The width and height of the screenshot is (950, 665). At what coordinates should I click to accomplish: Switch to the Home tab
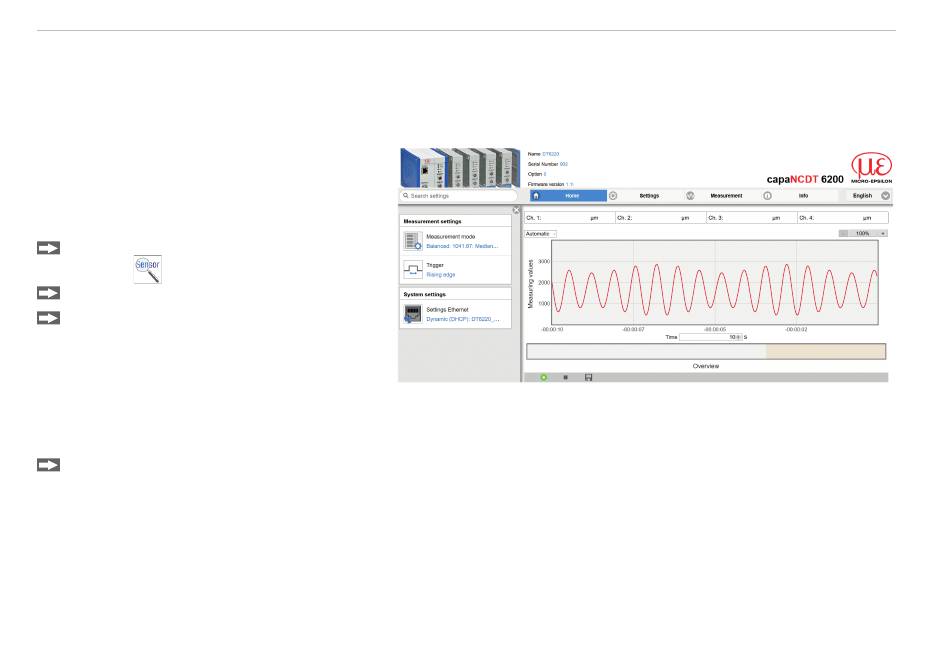point(571,196)
